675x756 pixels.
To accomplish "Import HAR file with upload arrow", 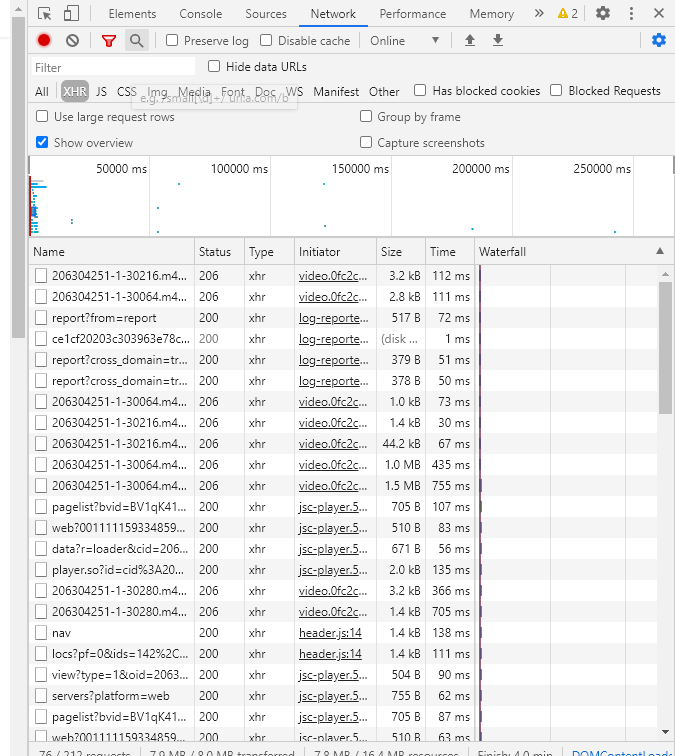I will pos(470,40).
